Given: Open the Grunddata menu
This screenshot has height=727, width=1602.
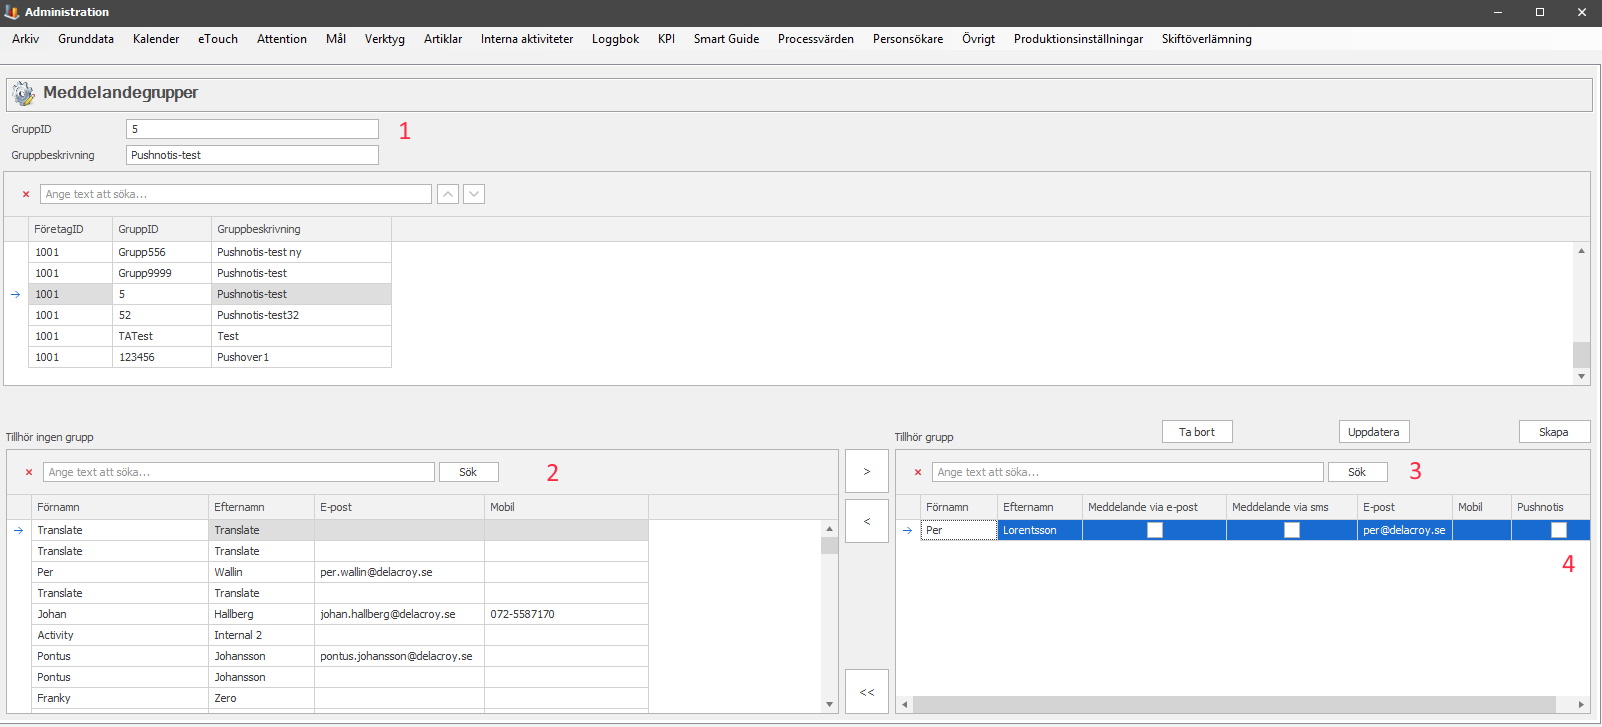Looking at the screenshot, I should click(x=86, y=39).
